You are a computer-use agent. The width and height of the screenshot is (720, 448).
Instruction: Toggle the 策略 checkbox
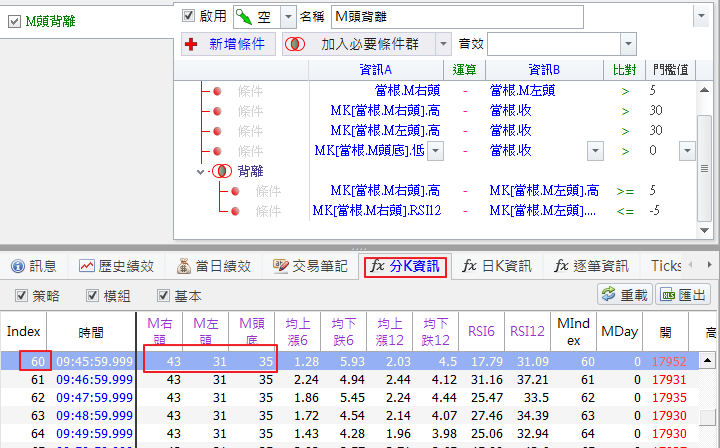tap(21, 296)
